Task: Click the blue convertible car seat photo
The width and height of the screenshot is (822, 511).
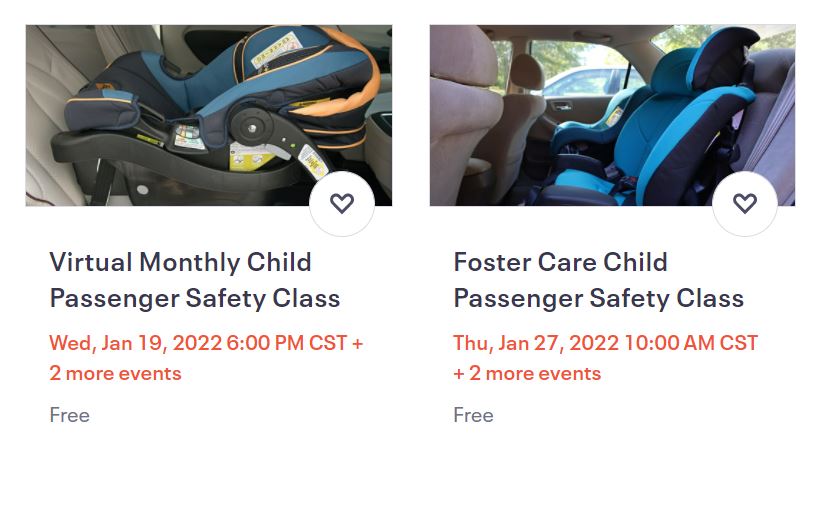Action: point(612,115)
